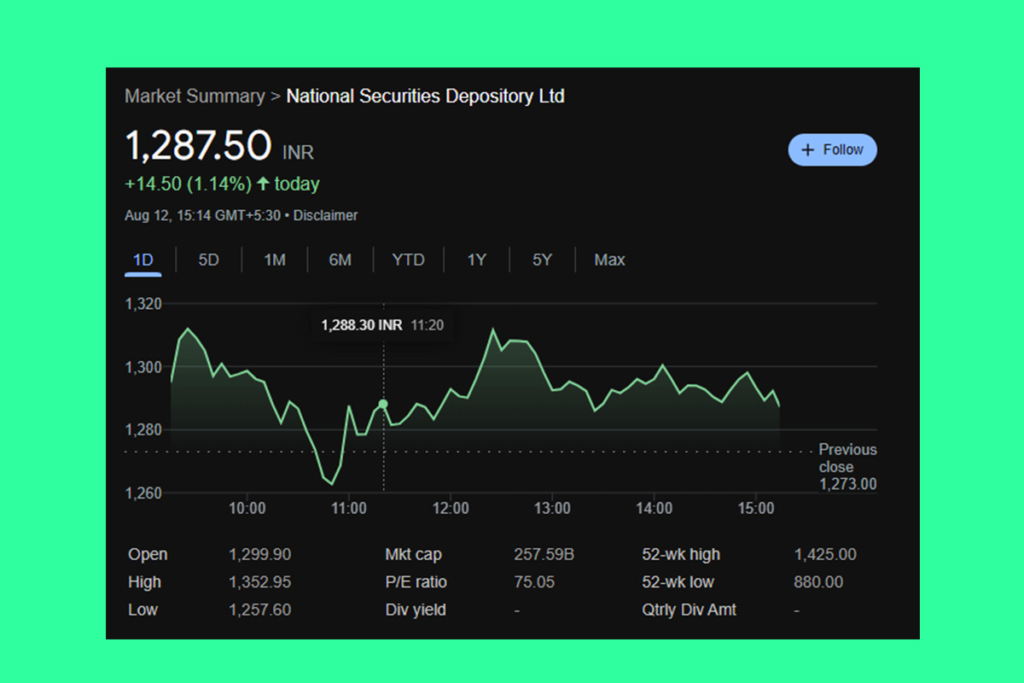Click the plus icon on the Follow button
This screenshot has width=1024, height=683.
coord(808,149)
